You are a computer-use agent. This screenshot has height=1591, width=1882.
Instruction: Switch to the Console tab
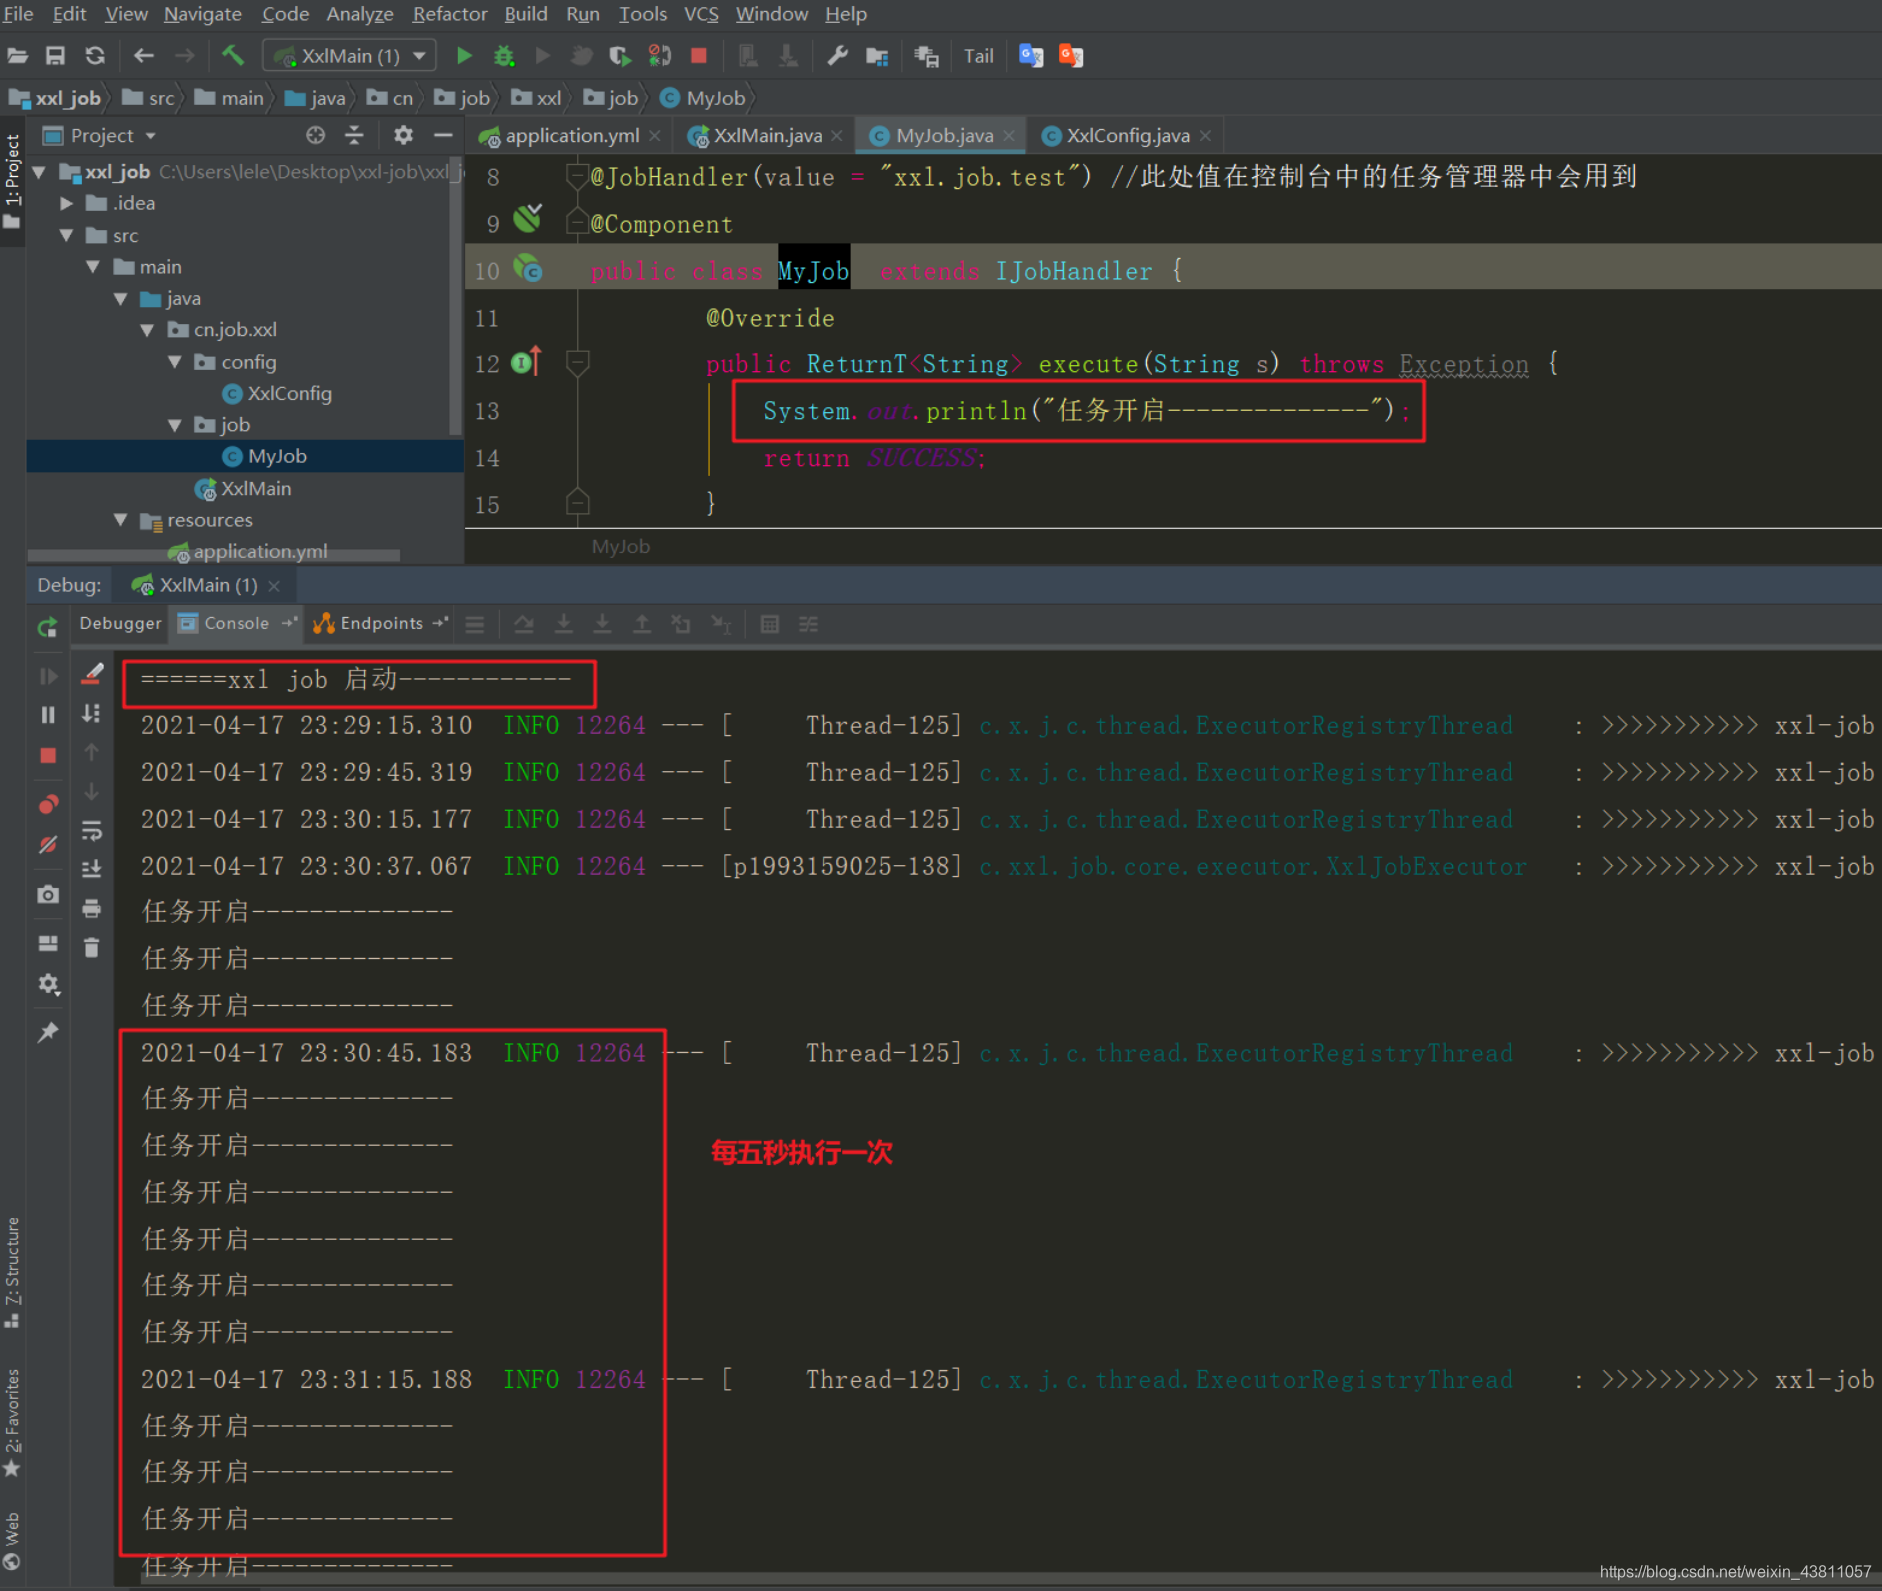coord(236,623)
